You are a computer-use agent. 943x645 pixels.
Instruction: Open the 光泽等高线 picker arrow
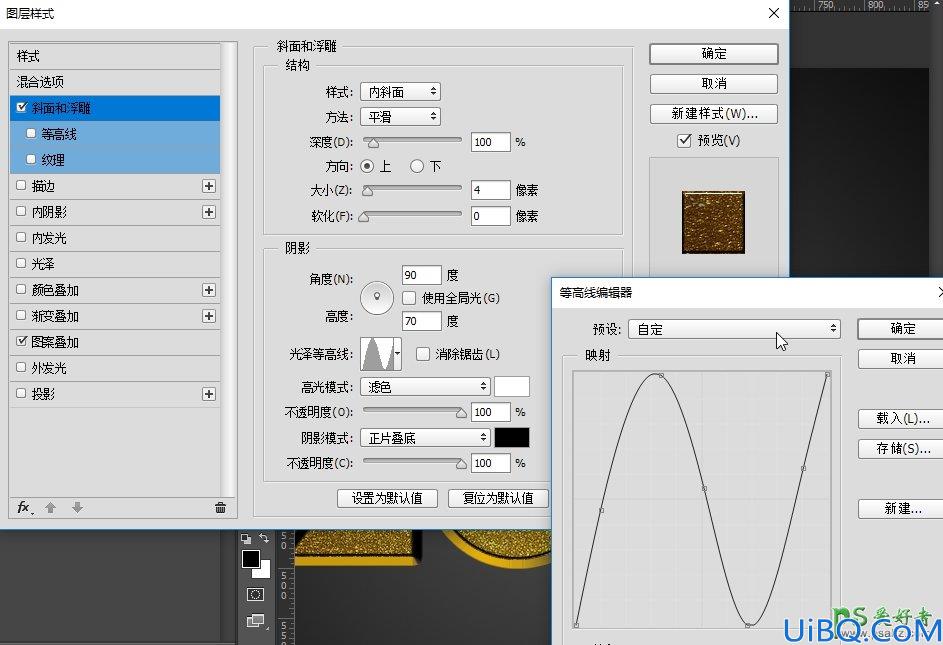tap(398, 354)
